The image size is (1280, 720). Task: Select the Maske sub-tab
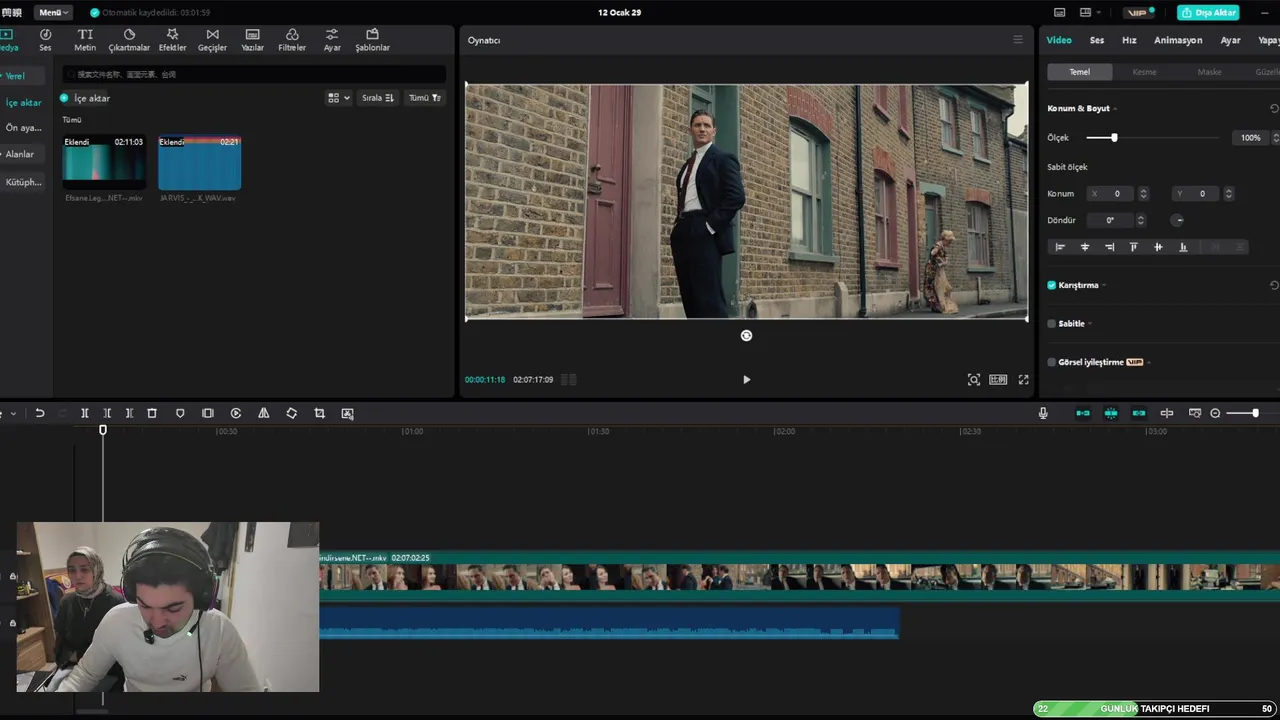point(1210,72)
